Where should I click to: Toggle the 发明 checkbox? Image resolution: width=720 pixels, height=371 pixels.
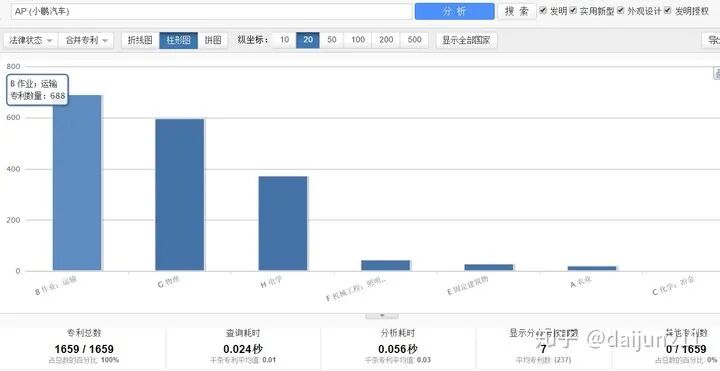point(543,10)
